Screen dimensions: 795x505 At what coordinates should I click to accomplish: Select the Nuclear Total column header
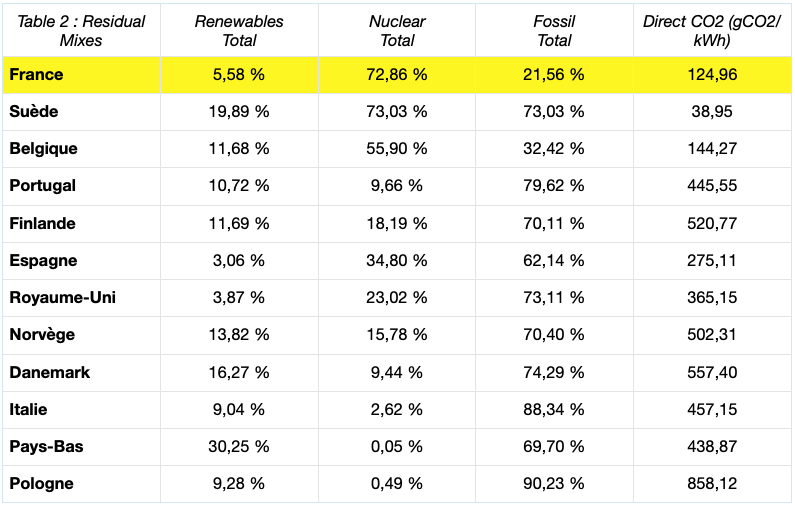[397, 30]
